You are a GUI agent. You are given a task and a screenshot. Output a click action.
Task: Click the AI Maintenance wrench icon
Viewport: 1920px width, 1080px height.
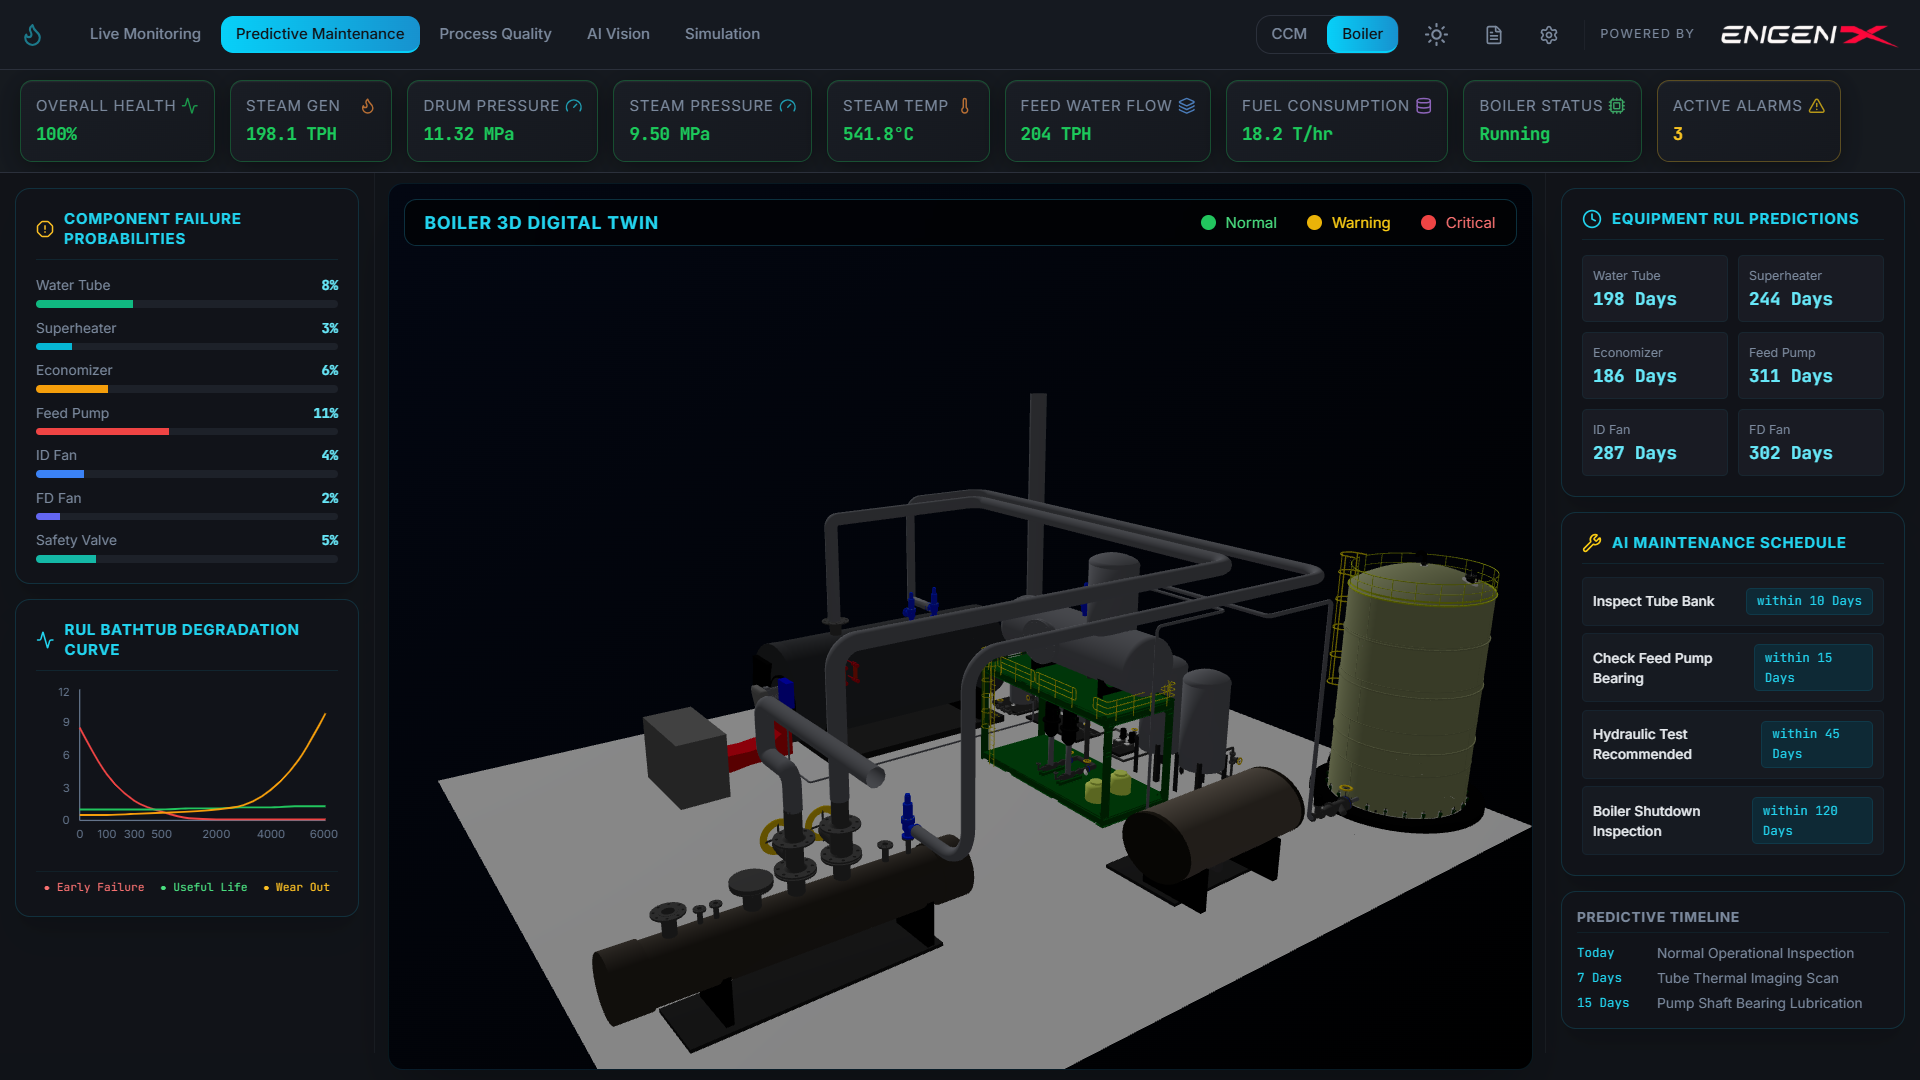pos(1592,543)
